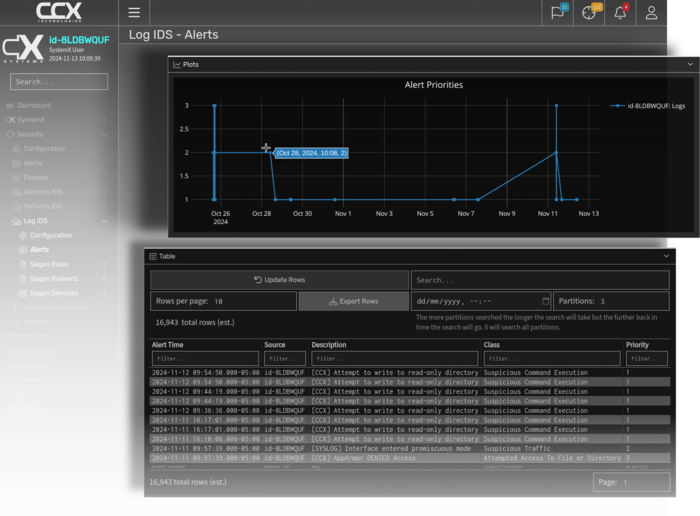Viewport: 700px width, 516px height.
Task: Open the user profile icon
Action: click(x=652, y=13)
